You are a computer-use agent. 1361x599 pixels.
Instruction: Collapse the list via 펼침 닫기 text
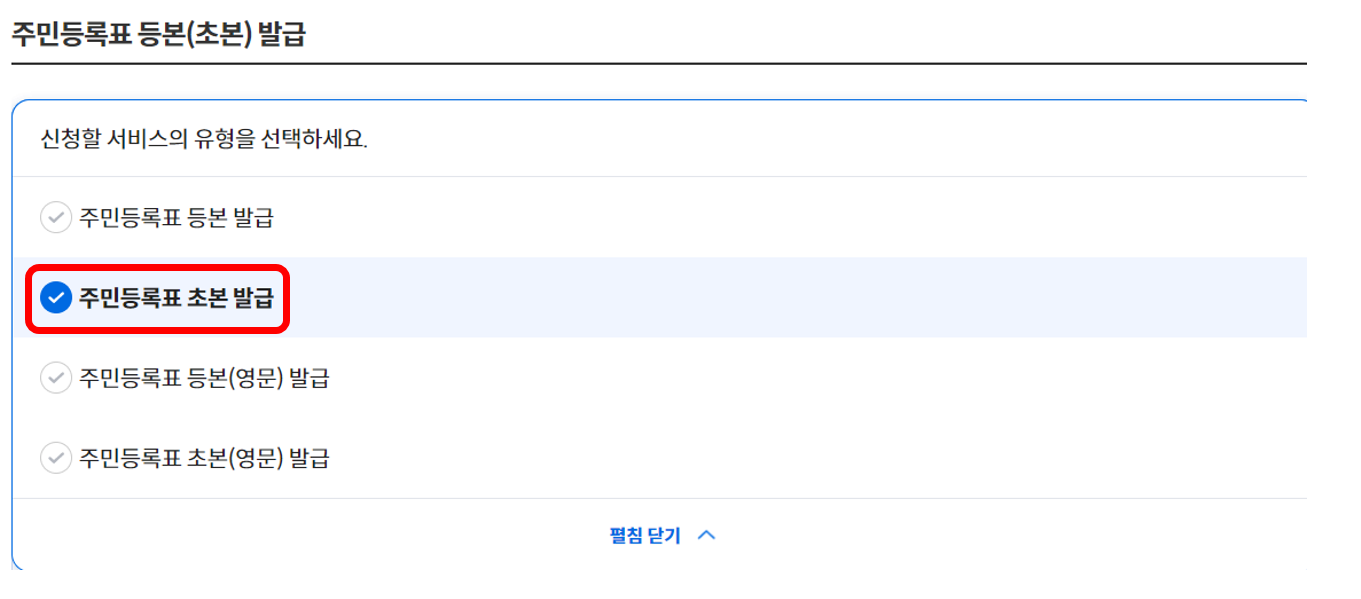645,536
